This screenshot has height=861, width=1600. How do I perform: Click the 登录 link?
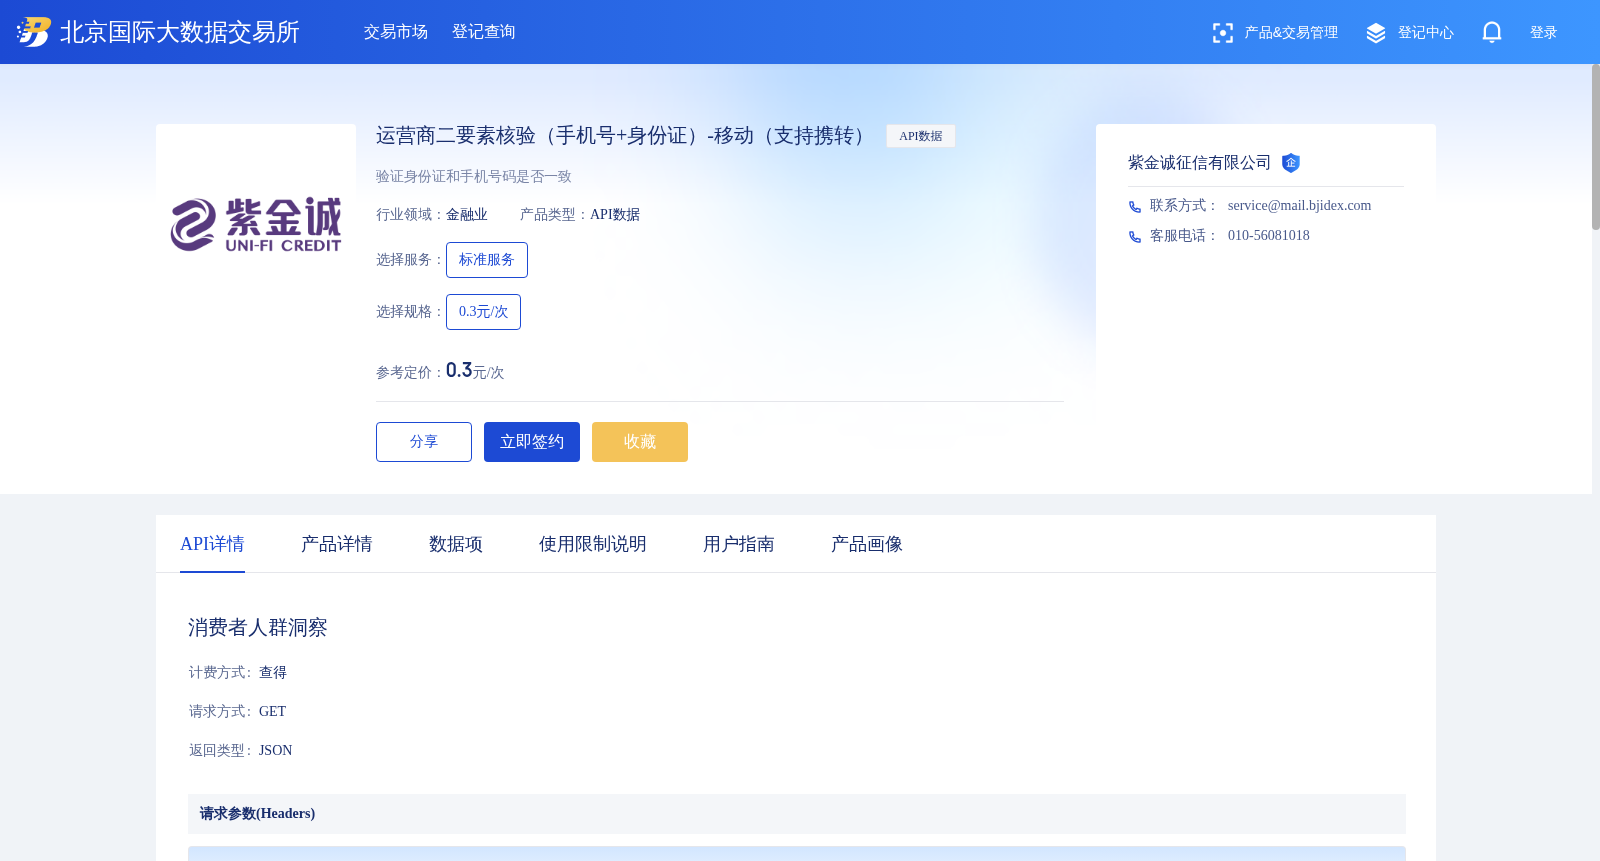click(1544, 33)
